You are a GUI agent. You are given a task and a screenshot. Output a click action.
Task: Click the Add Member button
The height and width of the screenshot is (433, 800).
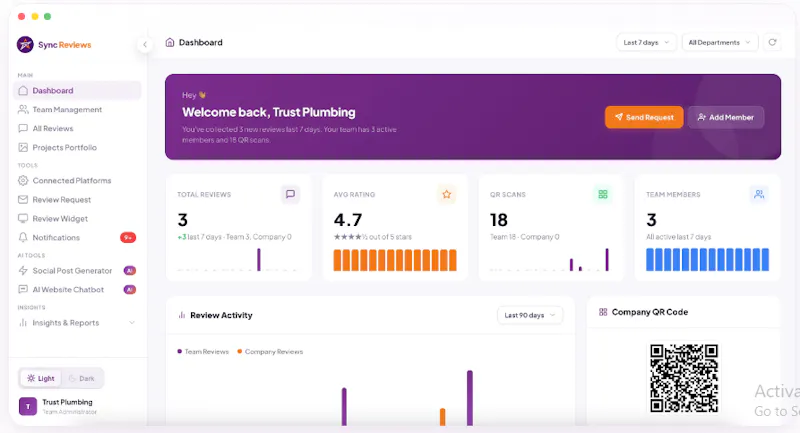pos(726,117)
